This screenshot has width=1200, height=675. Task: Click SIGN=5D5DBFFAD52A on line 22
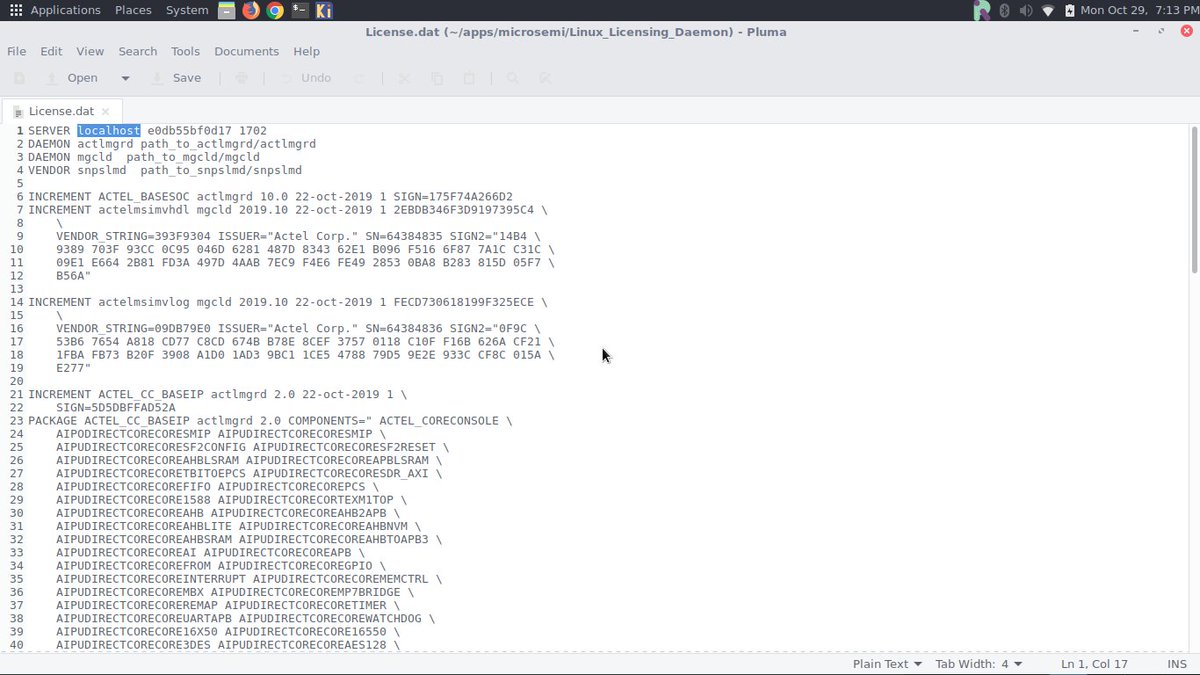[x=116, y=407]
